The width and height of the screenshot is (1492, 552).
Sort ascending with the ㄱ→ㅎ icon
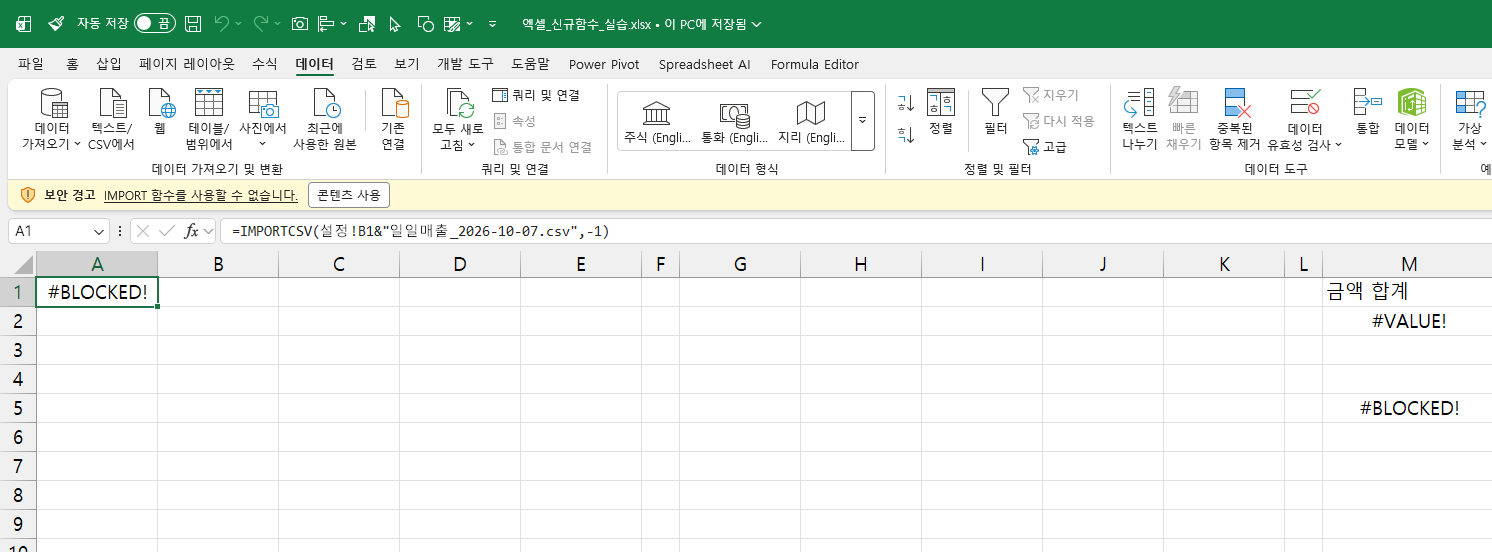(905, 102)
